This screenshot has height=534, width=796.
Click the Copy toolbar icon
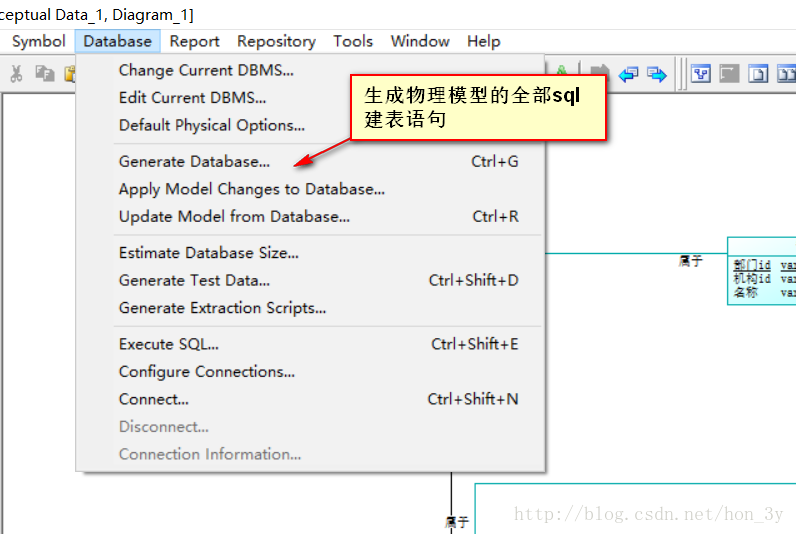tap(45, 74)
